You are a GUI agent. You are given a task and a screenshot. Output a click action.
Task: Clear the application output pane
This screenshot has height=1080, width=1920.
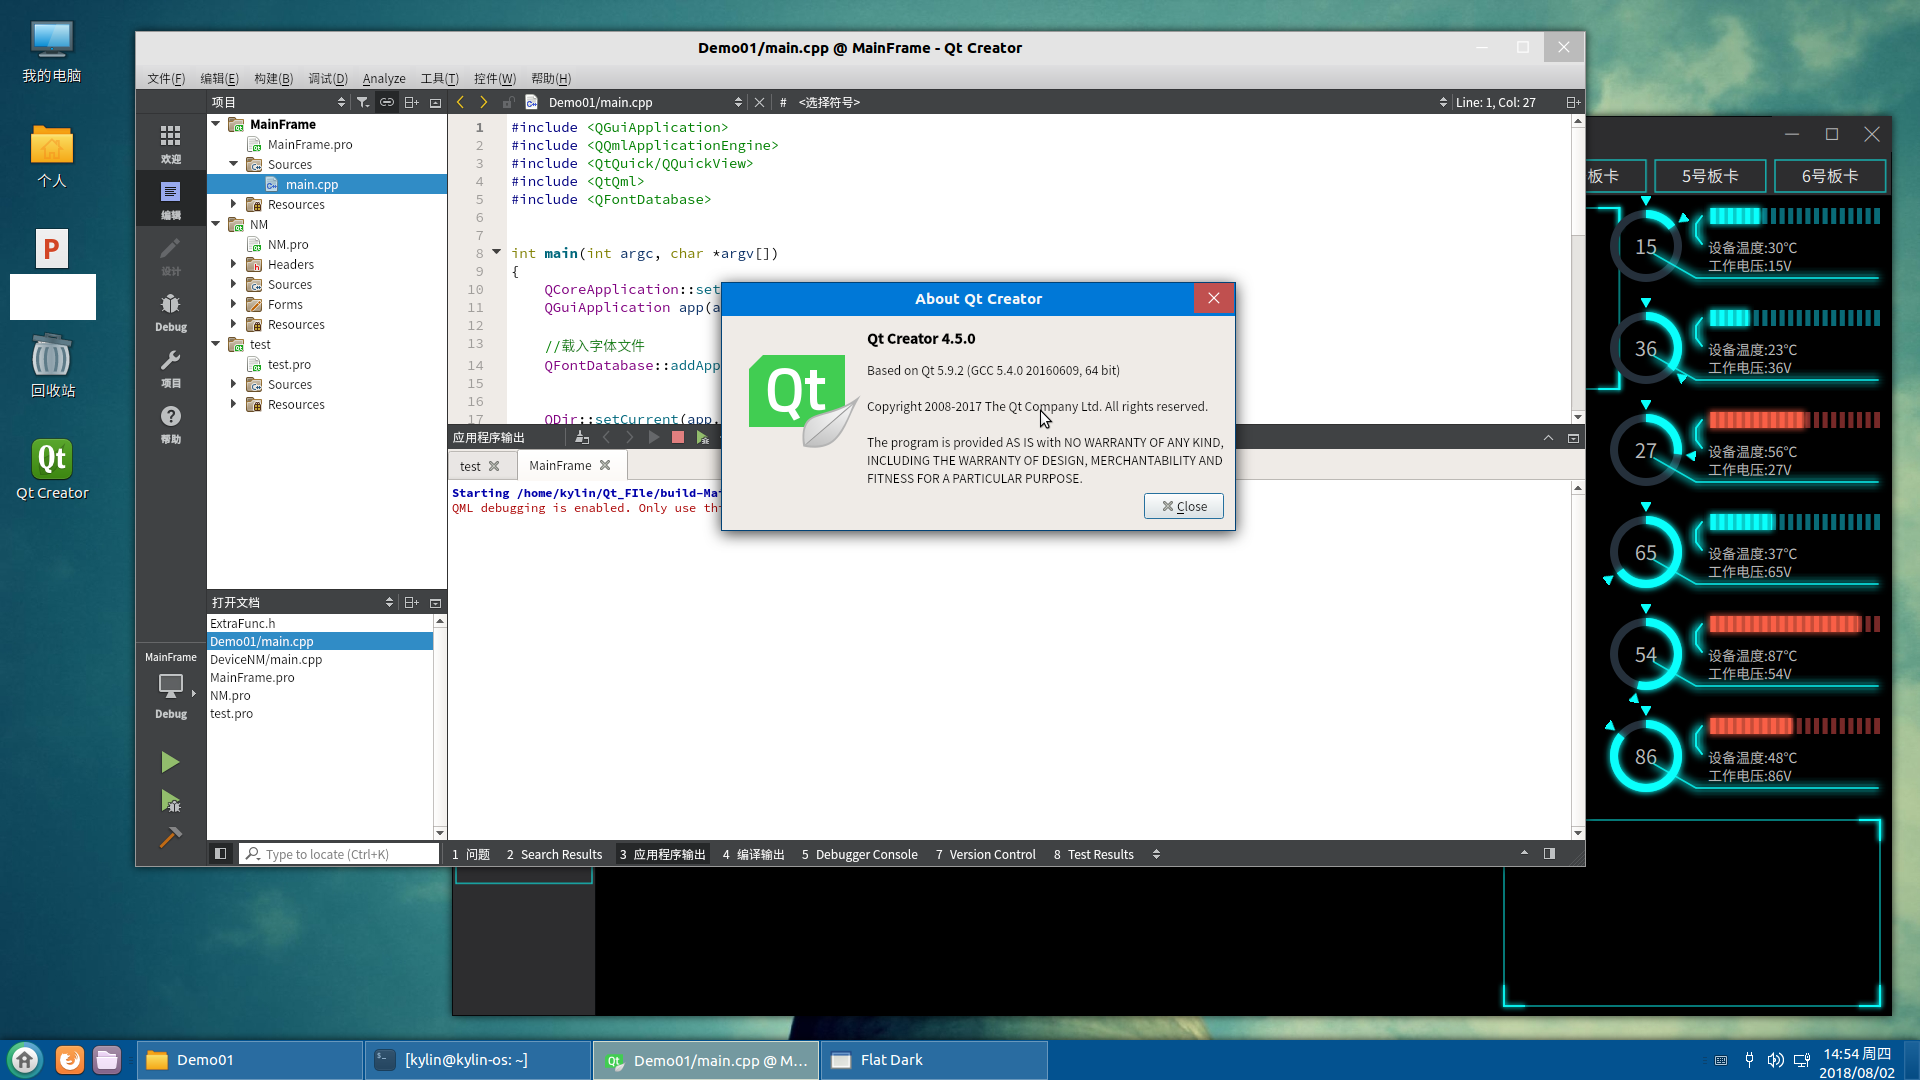pyautogui.click(x=582, y=437)
